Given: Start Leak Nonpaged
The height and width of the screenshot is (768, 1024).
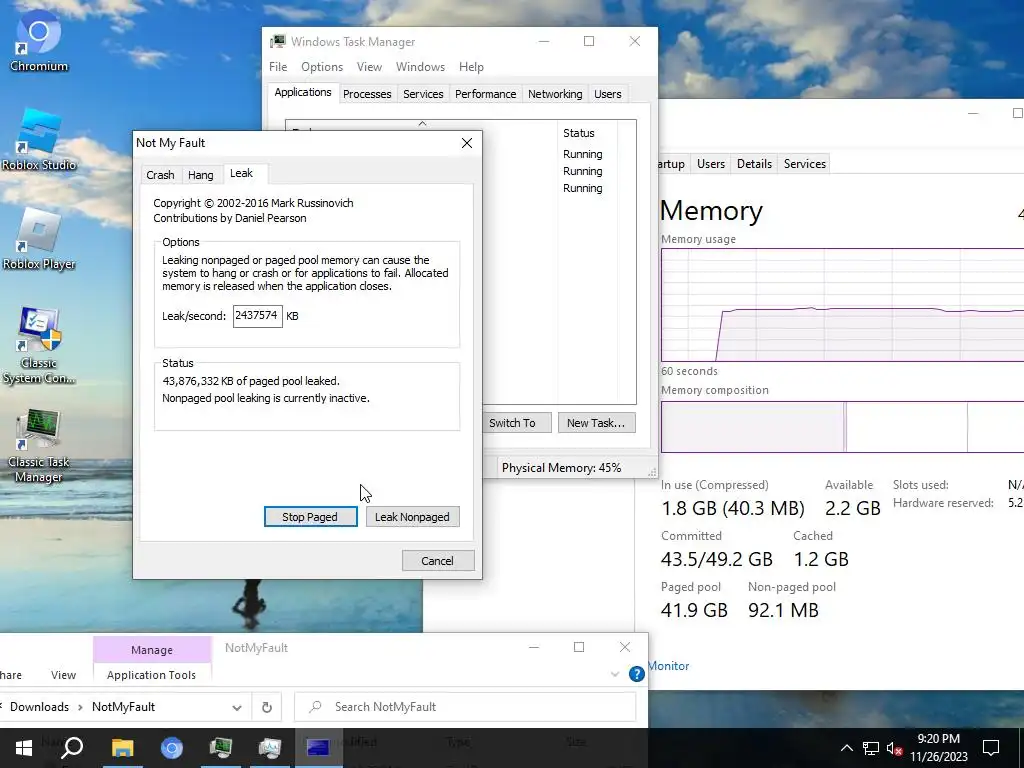Looking at the screenshot, I should click(412, 517).
